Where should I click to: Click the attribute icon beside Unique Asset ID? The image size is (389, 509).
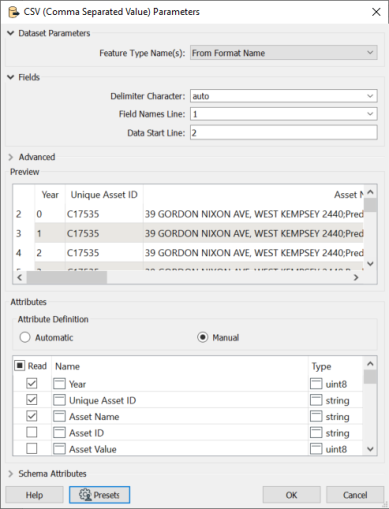tap(59, 400)
